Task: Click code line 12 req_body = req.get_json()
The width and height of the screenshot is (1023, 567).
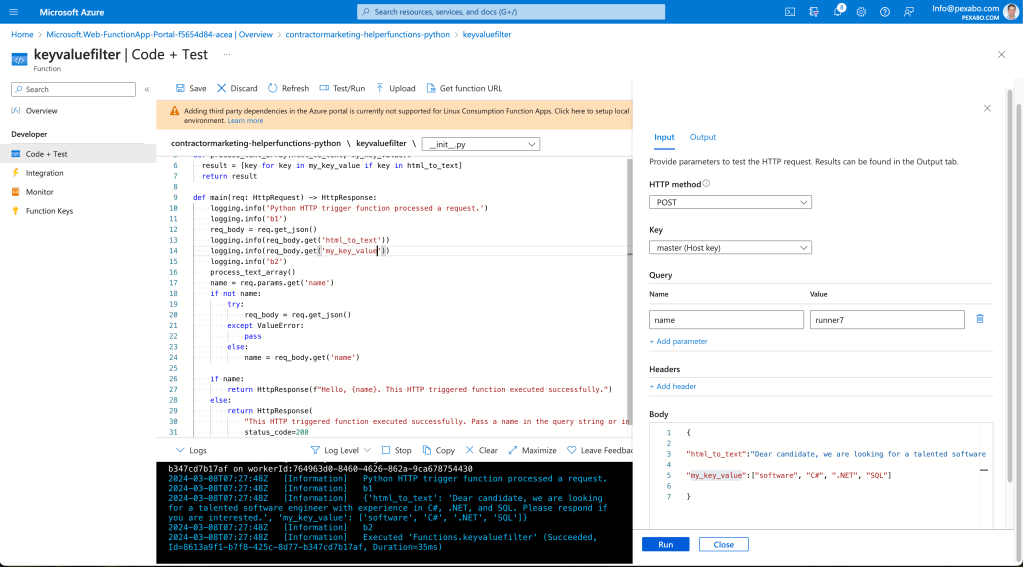Action: [263, 229]
